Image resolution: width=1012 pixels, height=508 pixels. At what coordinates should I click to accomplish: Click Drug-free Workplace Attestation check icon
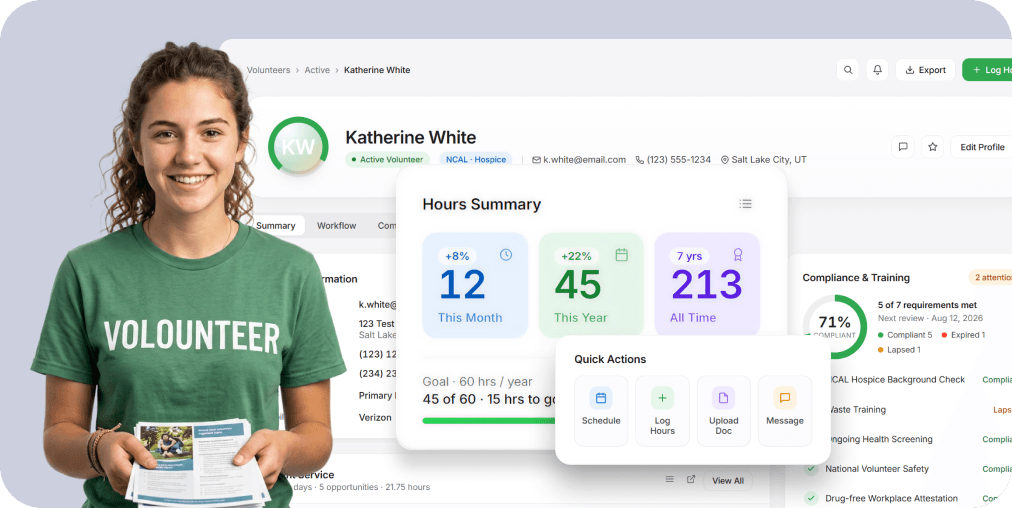click(811, 498)
